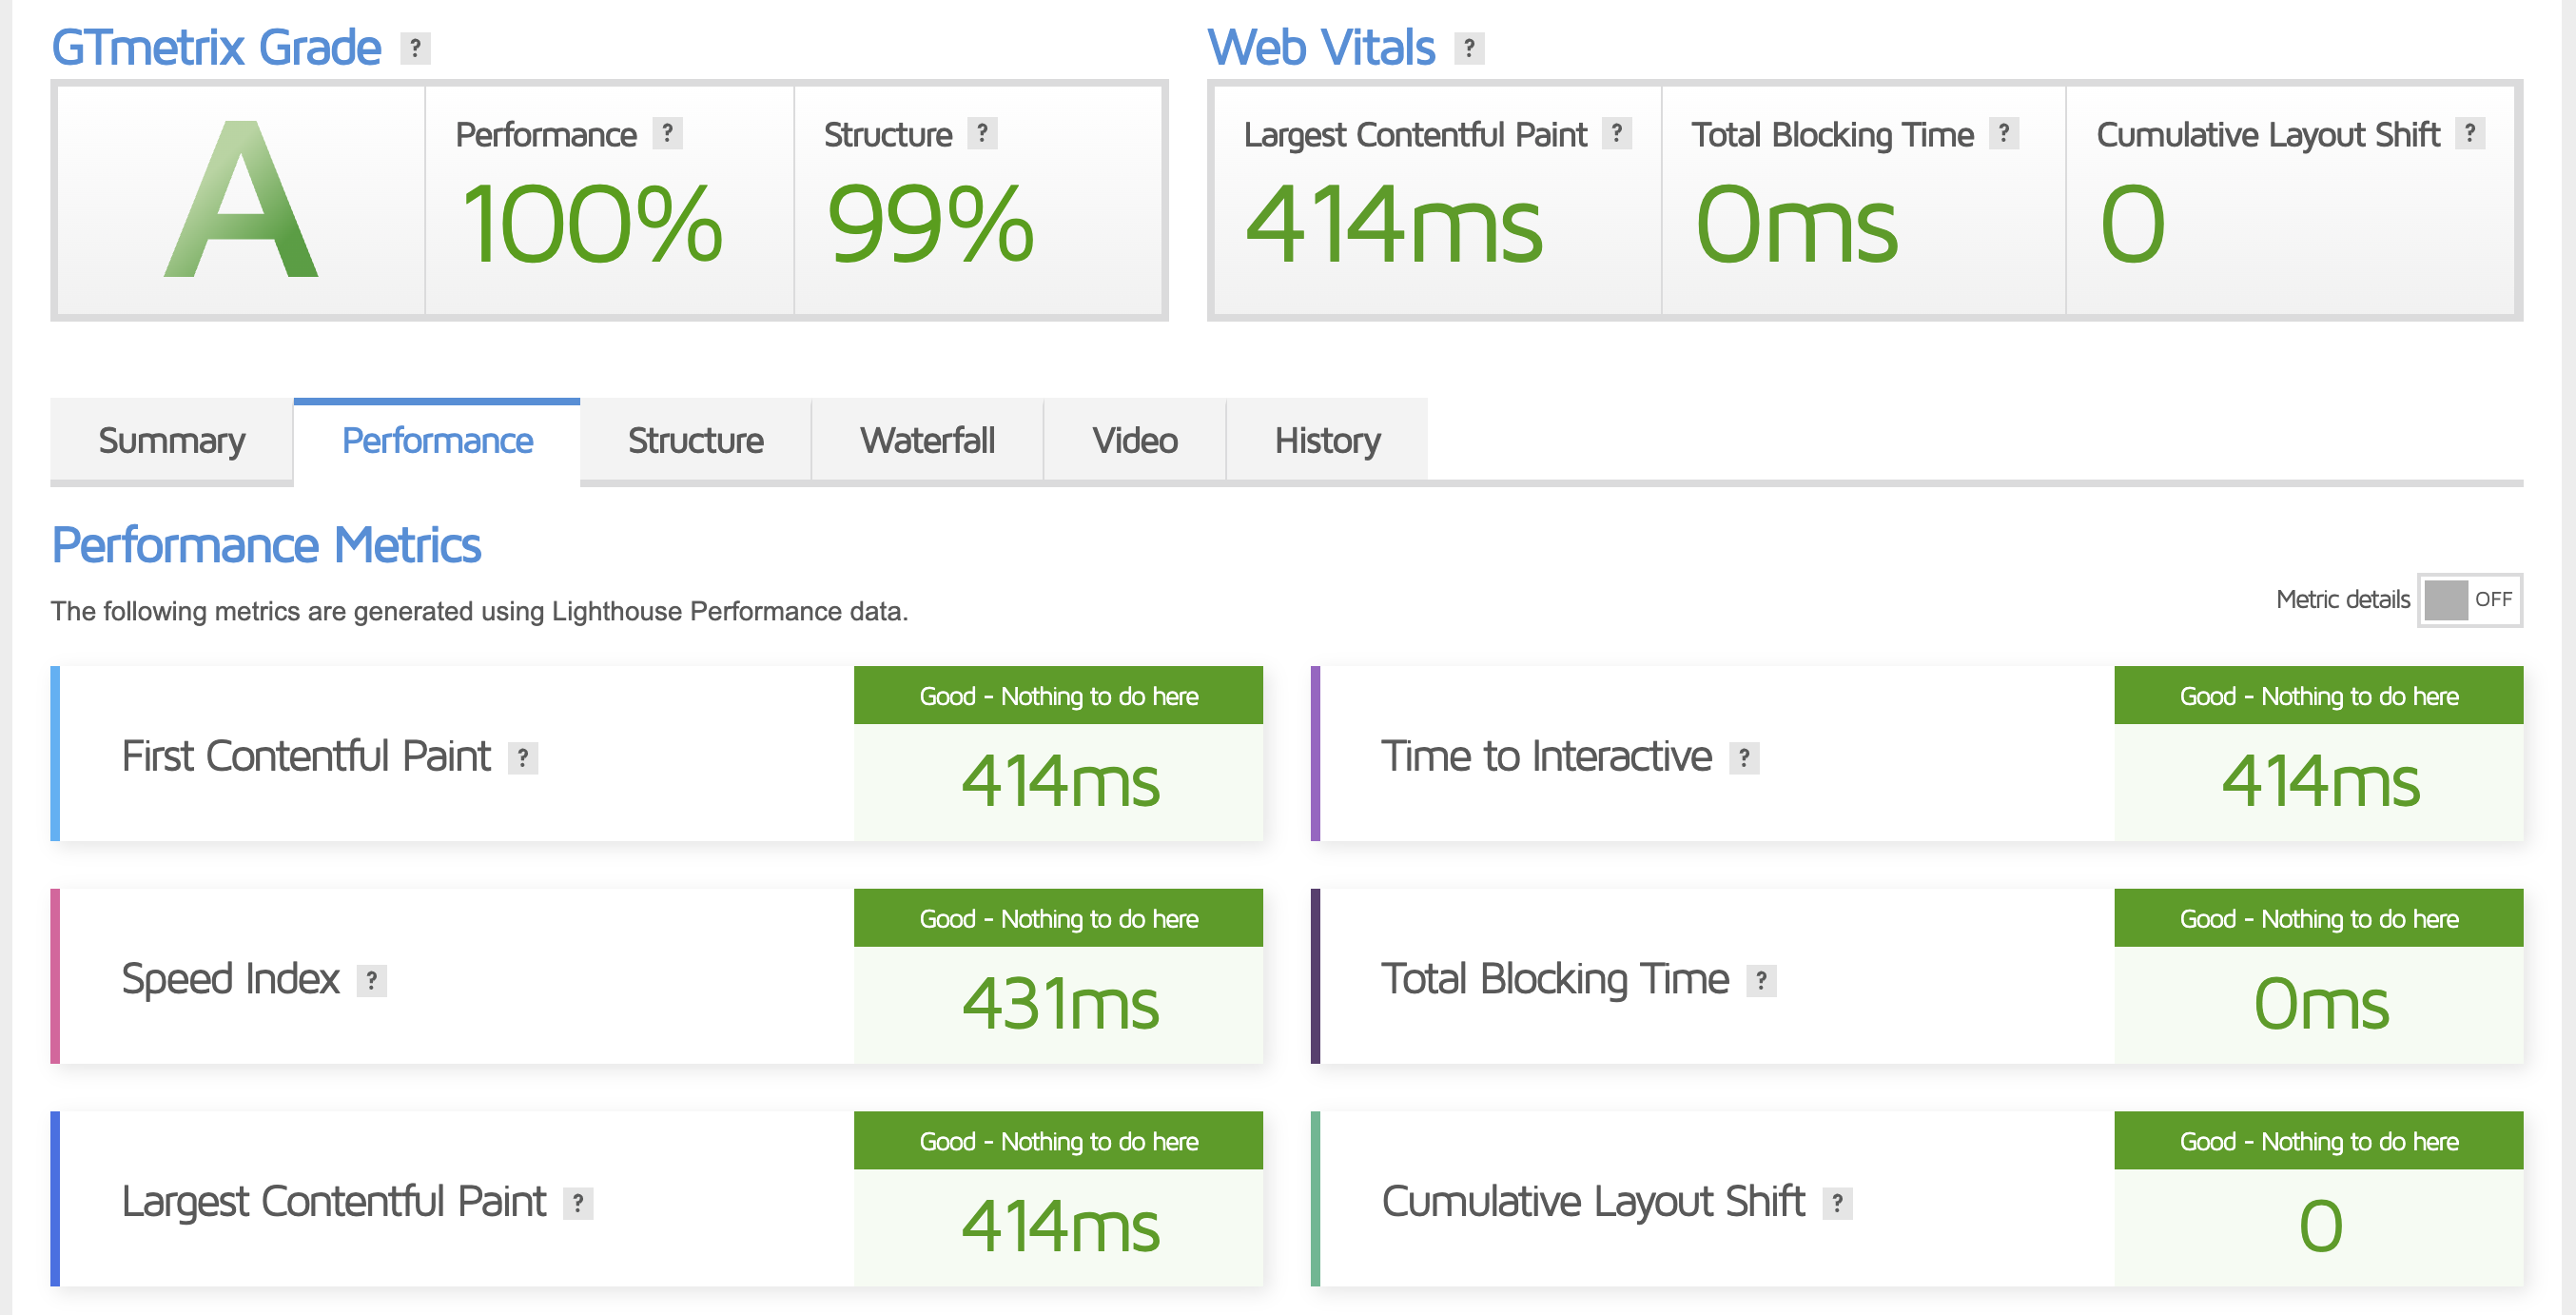Click the 414ms Time to Interactive value
The image size is (2576, 1315).
point(2320,780)
